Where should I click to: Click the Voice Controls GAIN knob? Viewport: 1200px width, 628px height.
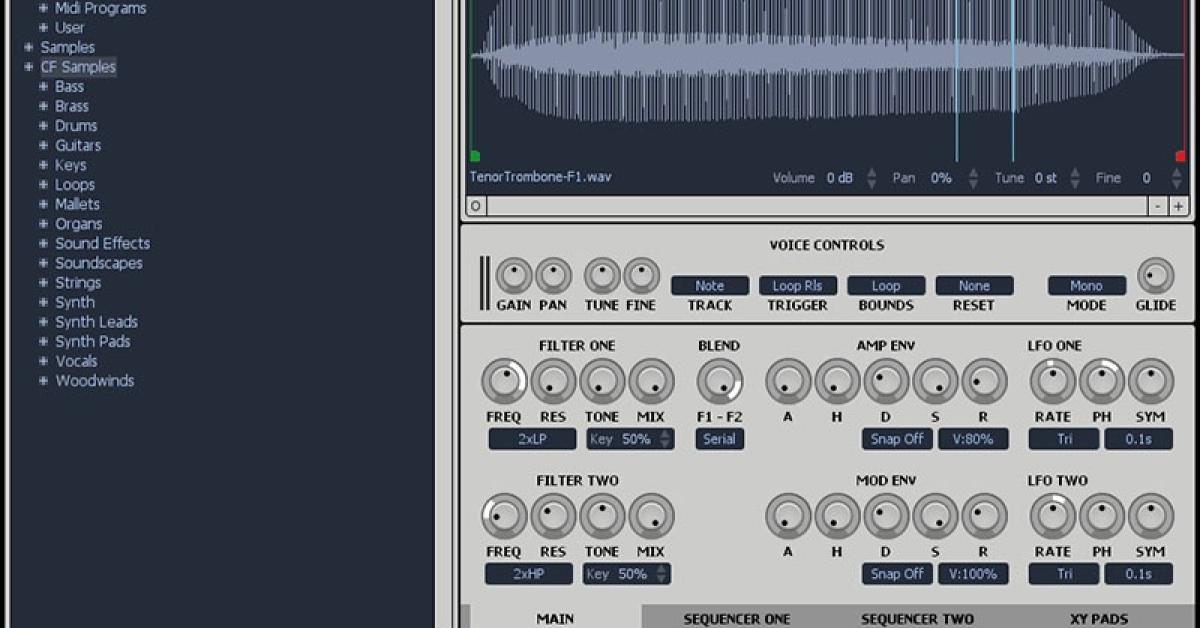[x=514, y=276]
